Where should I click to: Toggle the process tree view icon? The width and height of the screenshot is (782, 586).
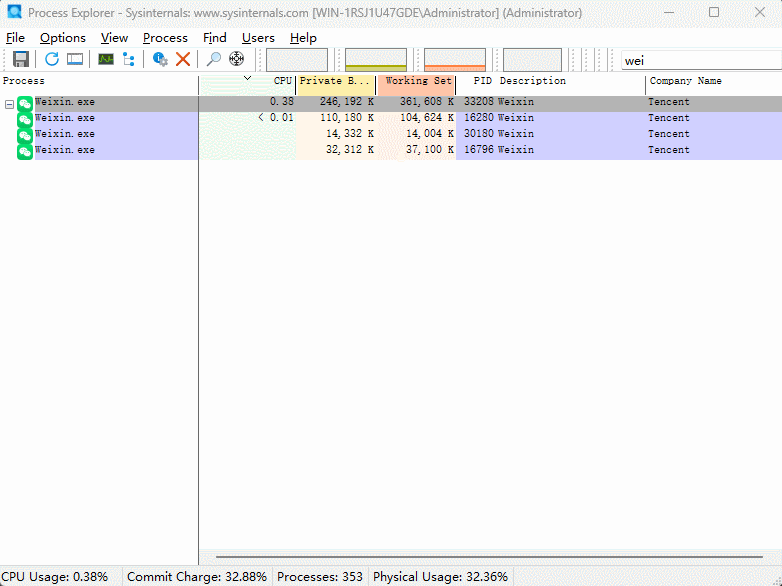[129, 60]
